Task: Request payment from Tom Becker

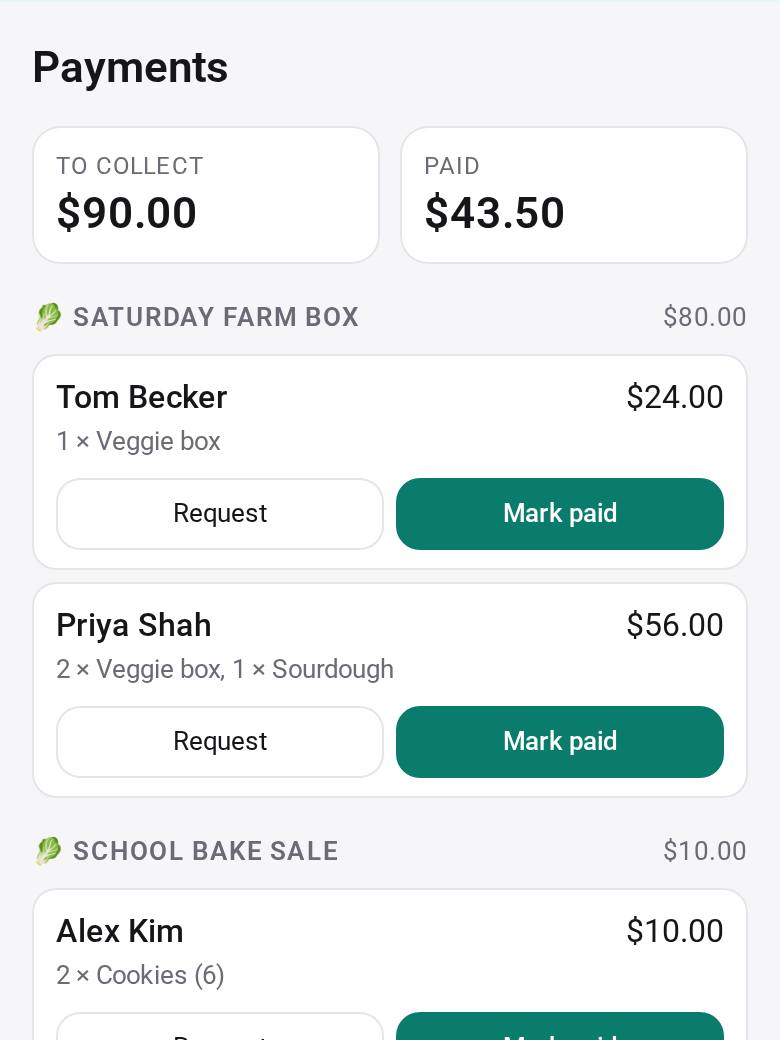Action: 220,513
